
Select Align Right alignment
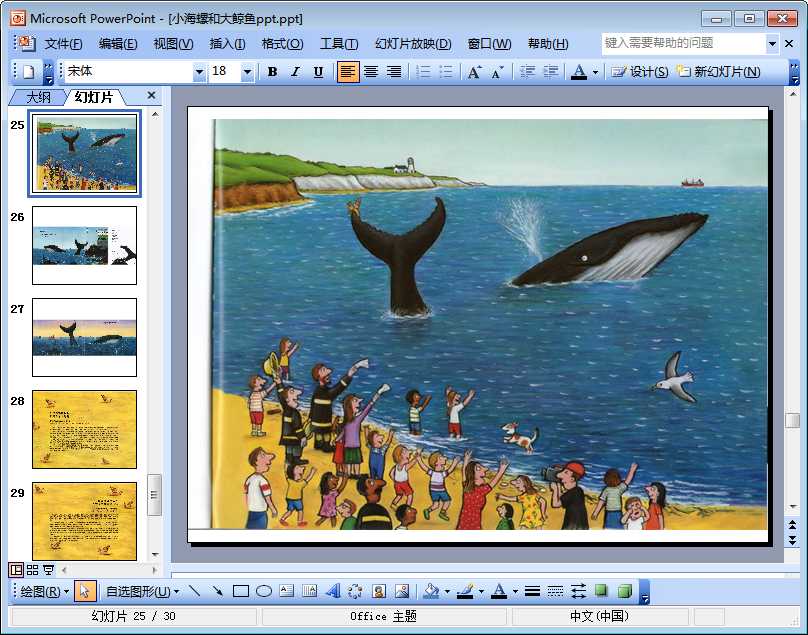(394, 72)
